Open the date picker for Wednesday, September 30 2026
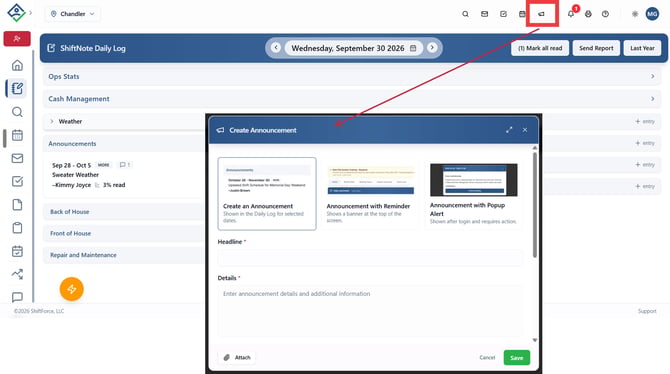This screenshot has width=670, height=374. 353,48
